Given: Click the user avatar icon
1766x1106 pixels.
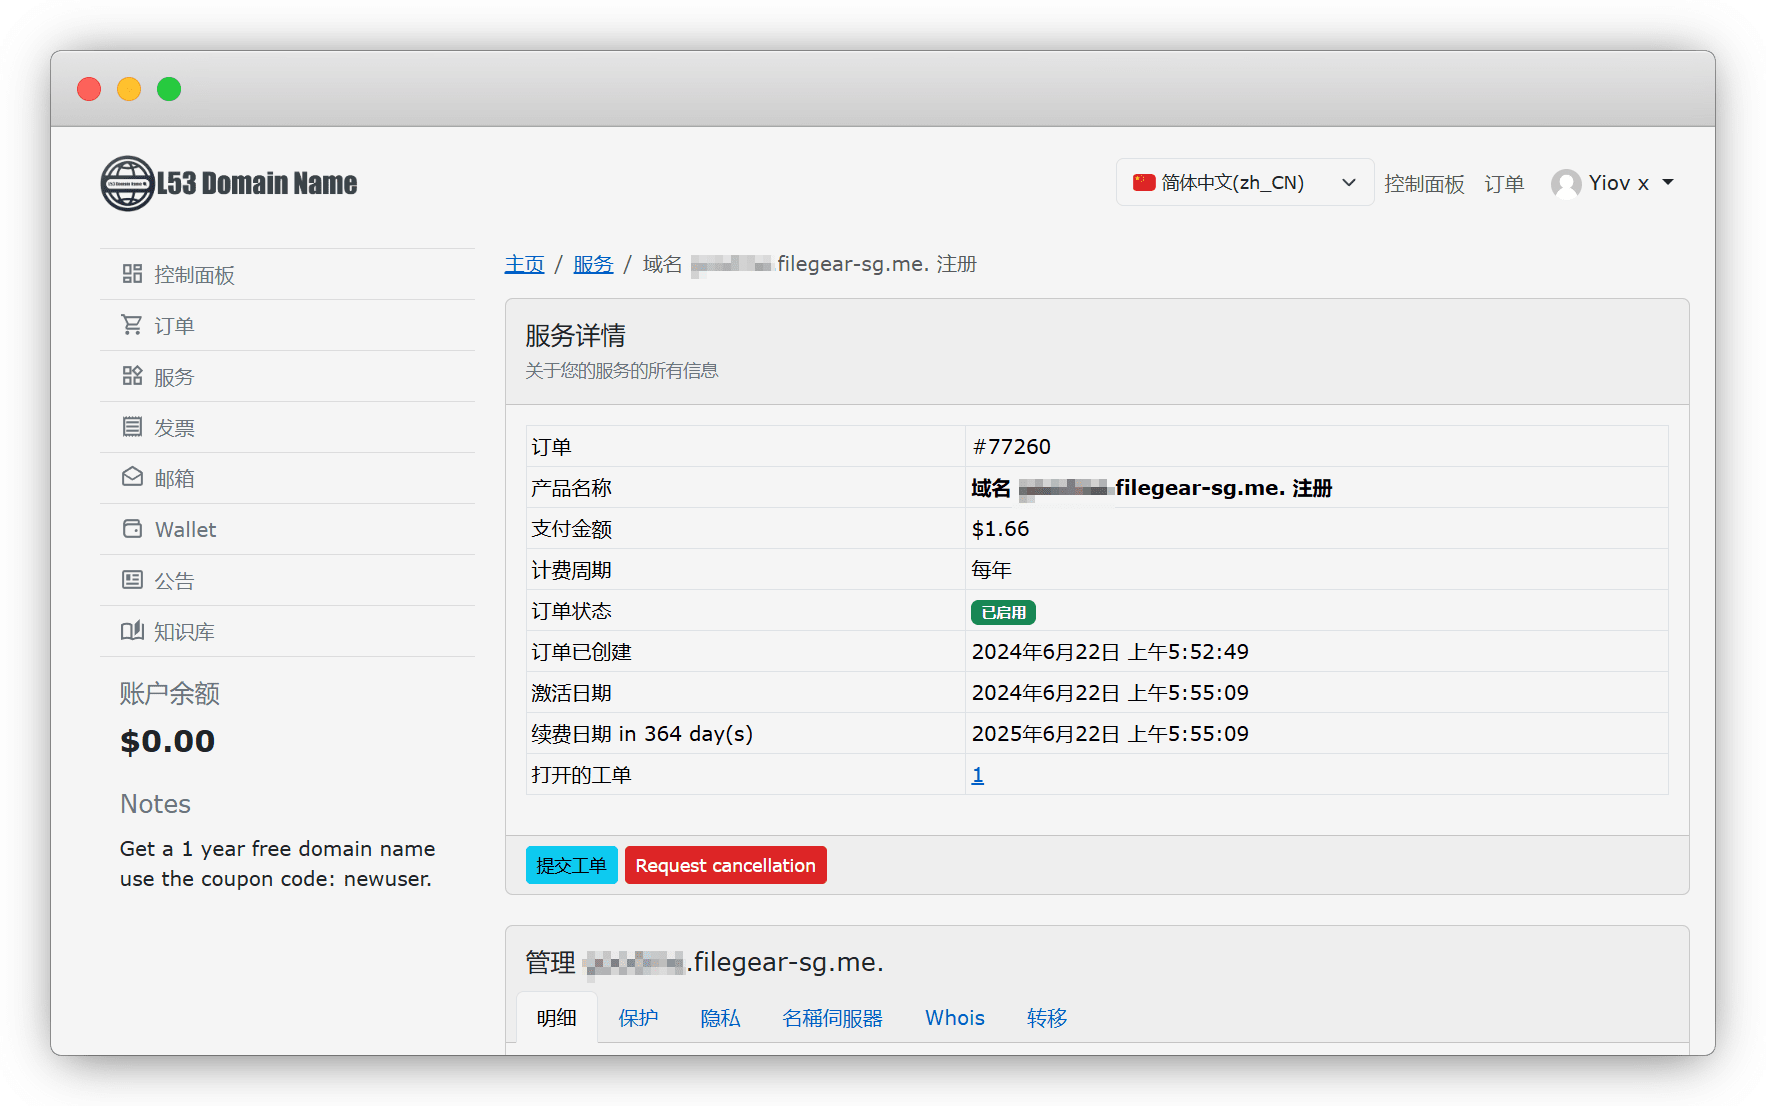Looking at the screenshot, I should (1565, 183).
